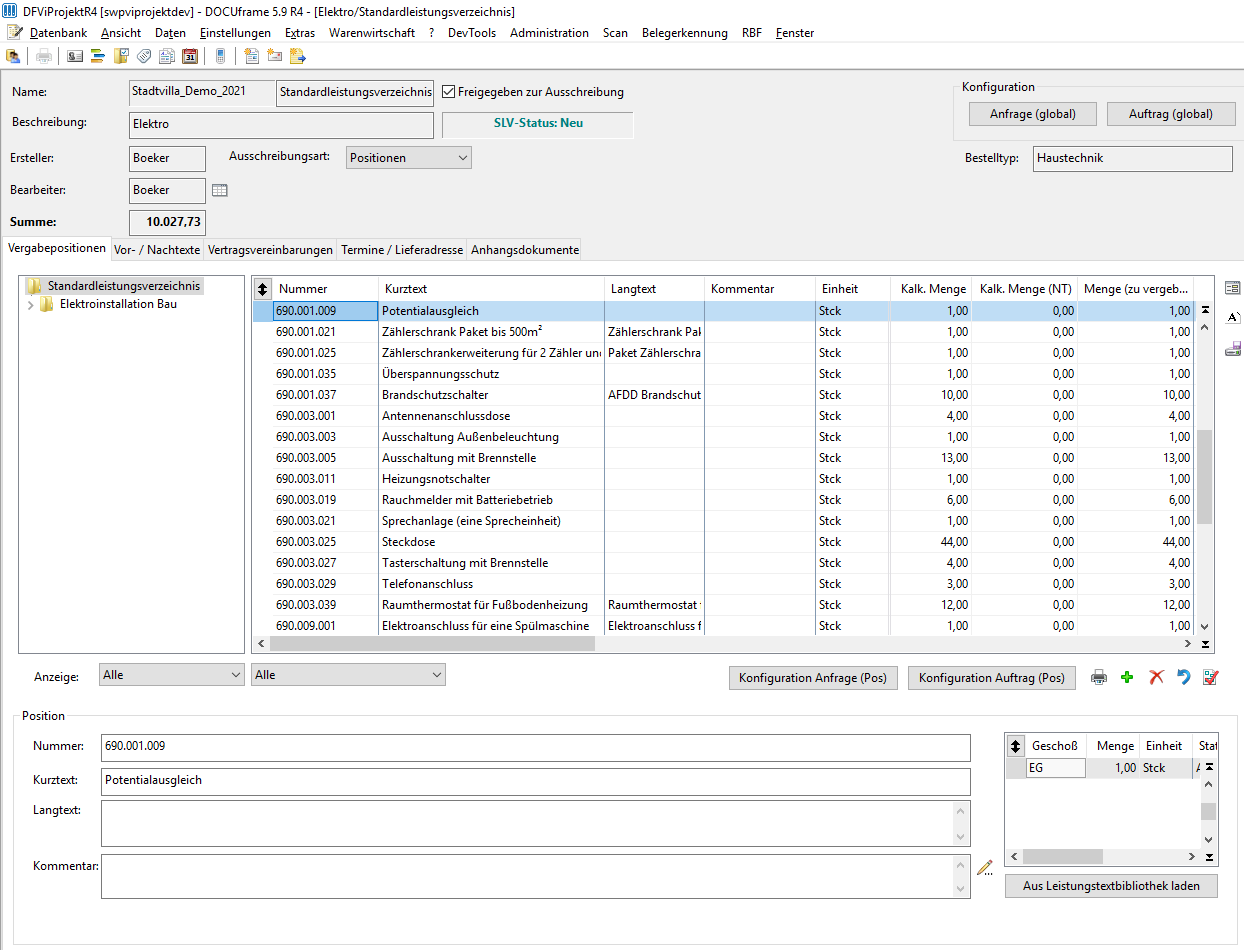Click the sort arrows icon in positions table header
The width and height of the screenshot is (1244, 950).
pyautogui.click(x=263, y=288)
